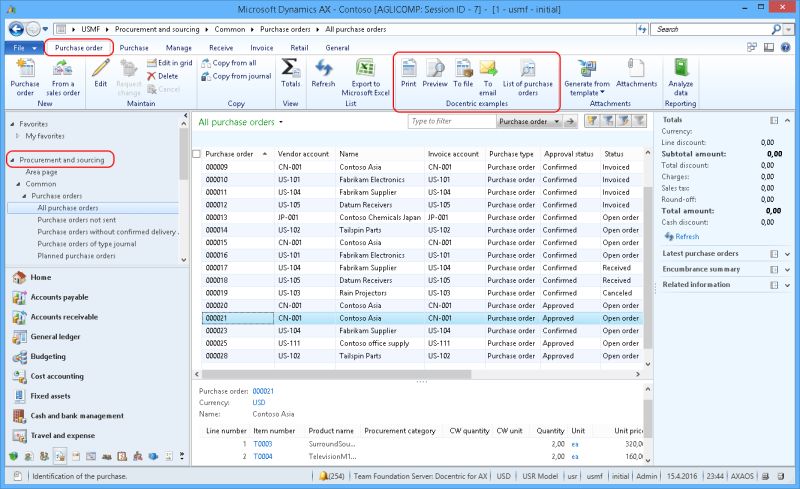Open Generate from template dropdown

click(587, 78)
